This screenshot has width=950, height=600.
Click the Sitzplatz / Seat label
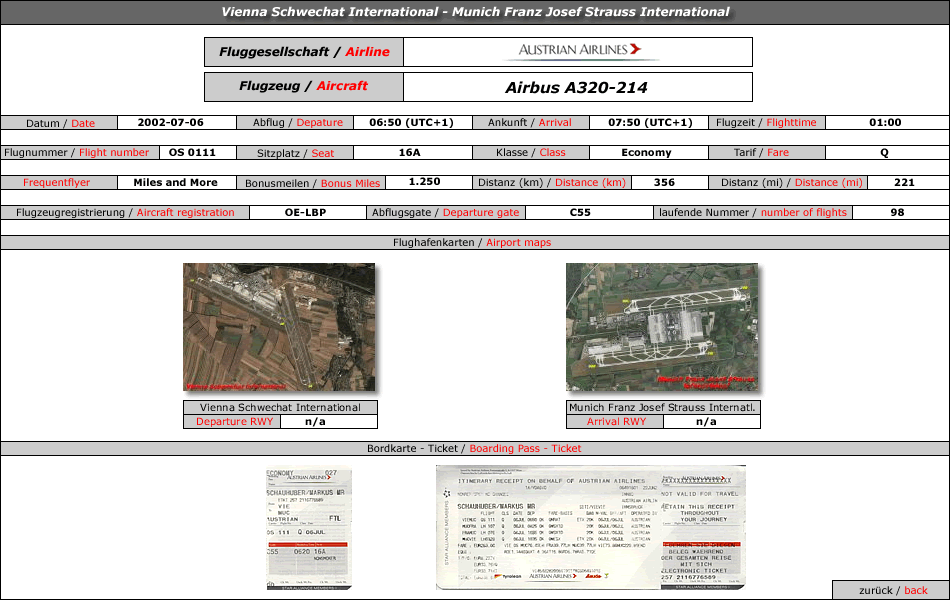pos(295,153)
